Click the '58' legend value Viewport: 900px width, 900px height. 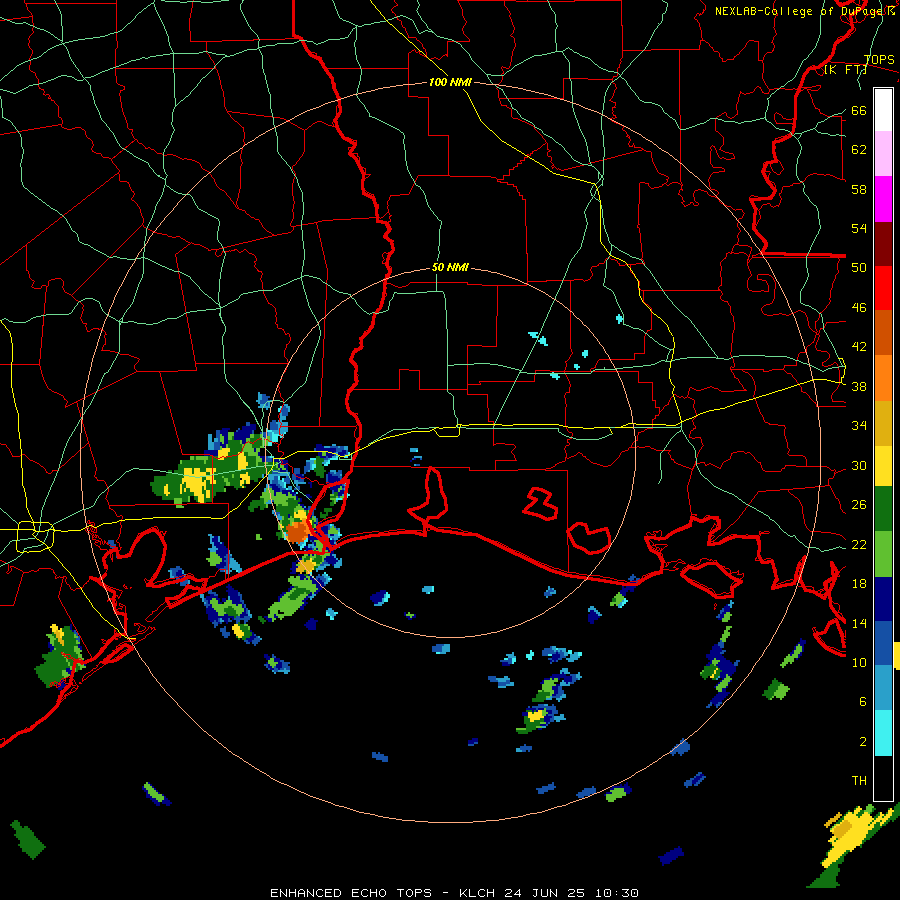[859, 189]
